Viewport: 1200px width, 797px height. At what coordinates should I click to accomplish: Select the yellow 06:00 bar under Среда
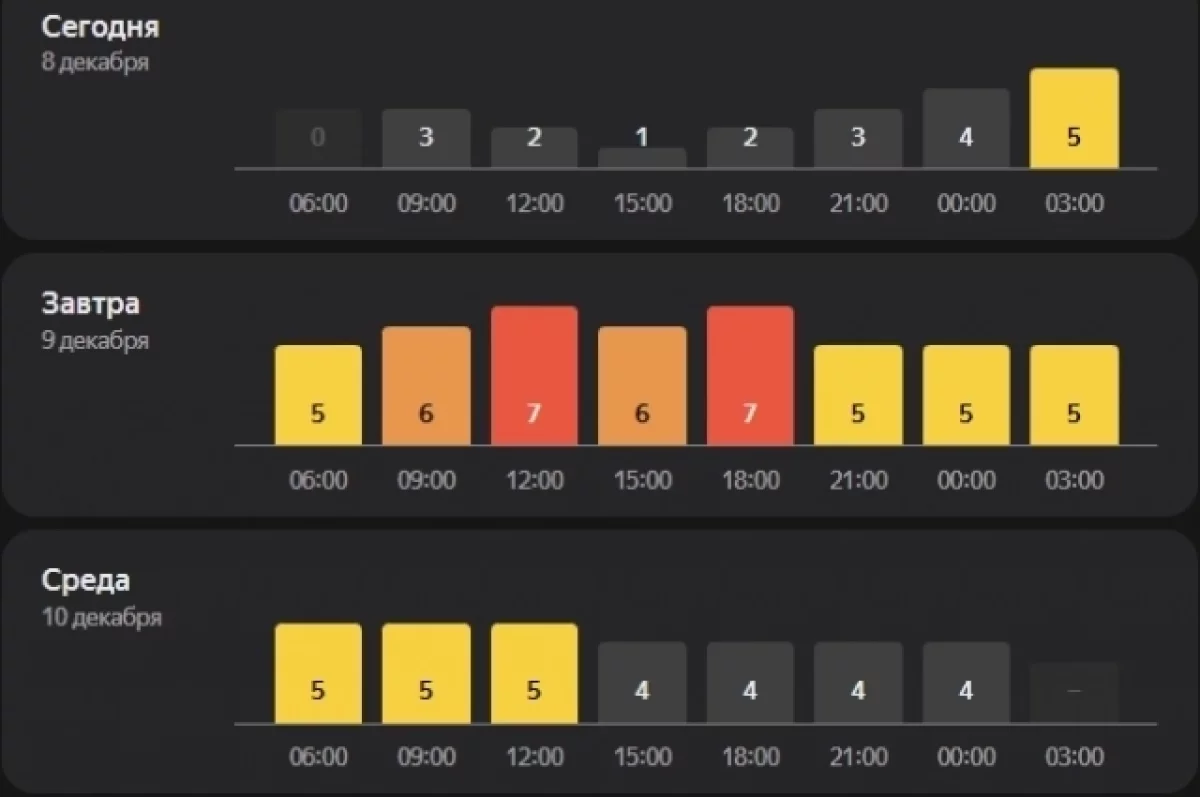tap(318, 673)
